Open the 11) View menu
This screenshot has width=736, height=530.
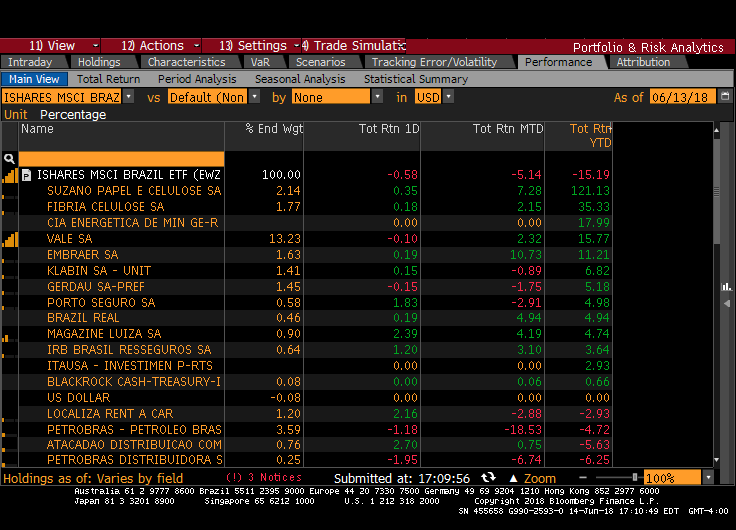point(52,46)
